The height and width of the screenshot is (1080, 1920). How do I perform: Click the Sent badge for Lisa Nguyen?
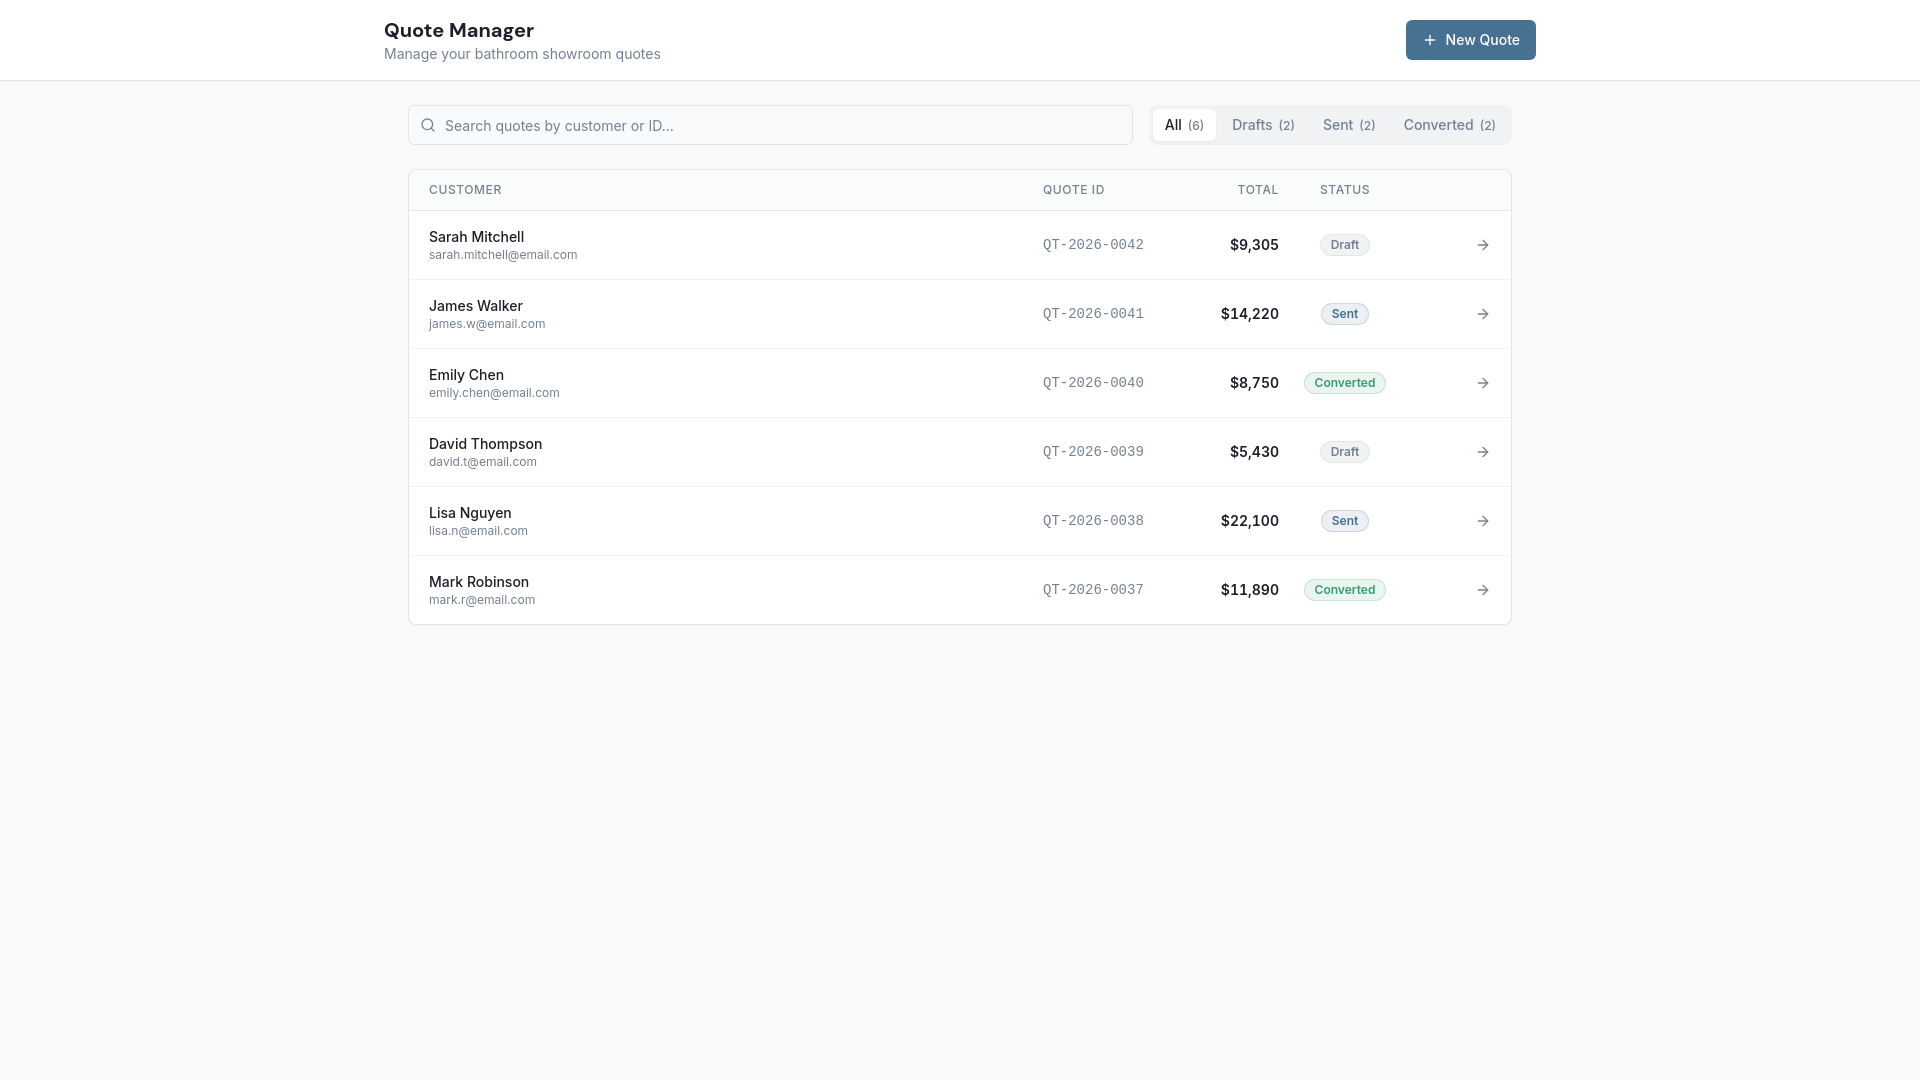click(1344, 521)
